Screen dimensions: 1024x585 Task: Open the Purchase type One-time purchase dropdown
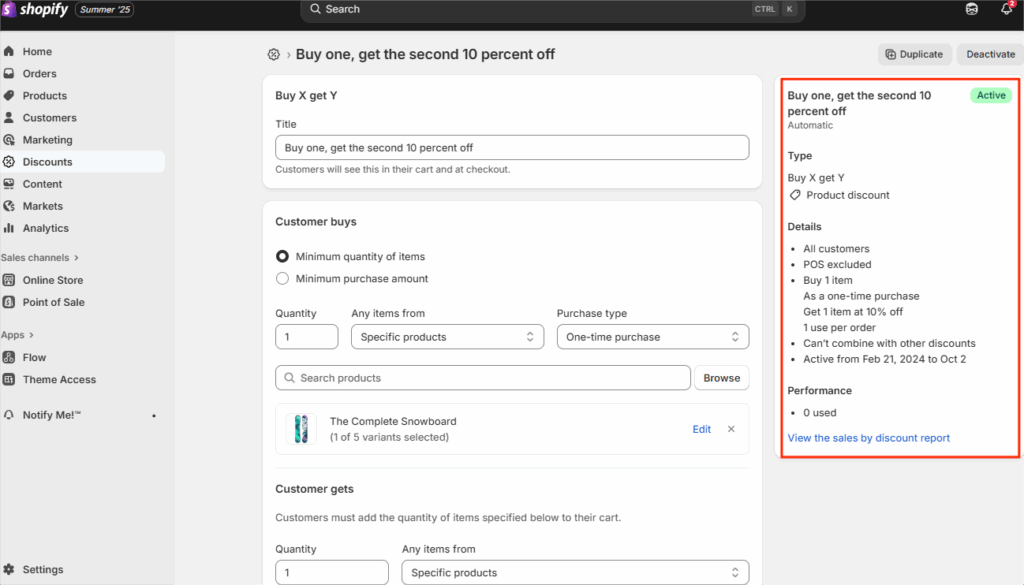coord(652,337)
